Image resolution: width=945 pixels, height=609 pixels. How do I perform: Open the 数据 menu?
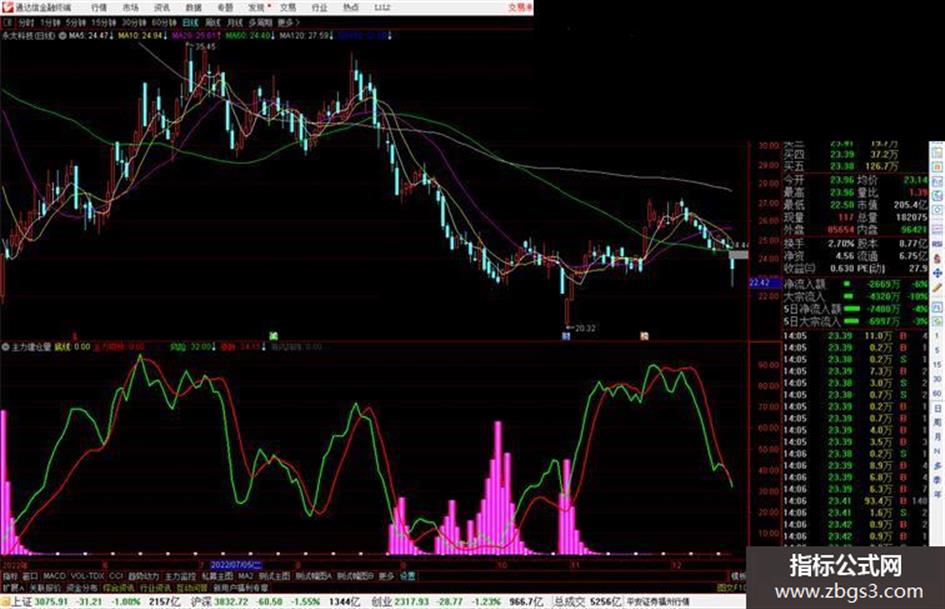193,8
